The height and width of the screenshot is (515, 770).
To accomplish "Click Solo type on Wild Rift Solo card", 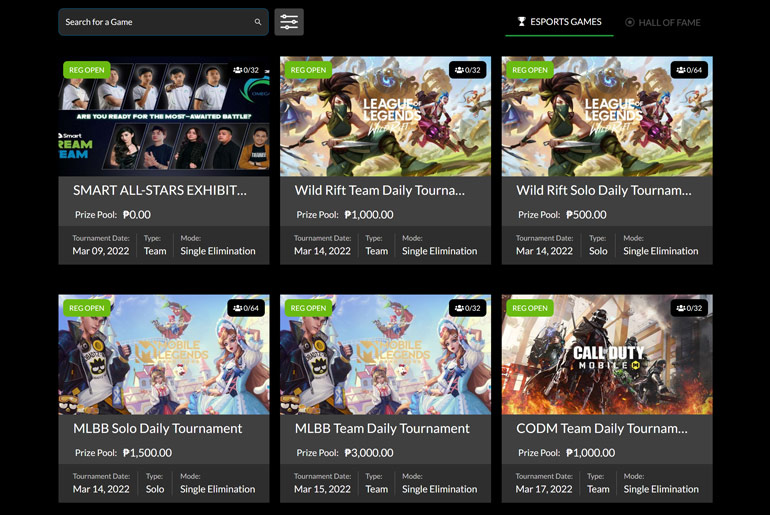I will click(598, 251).
